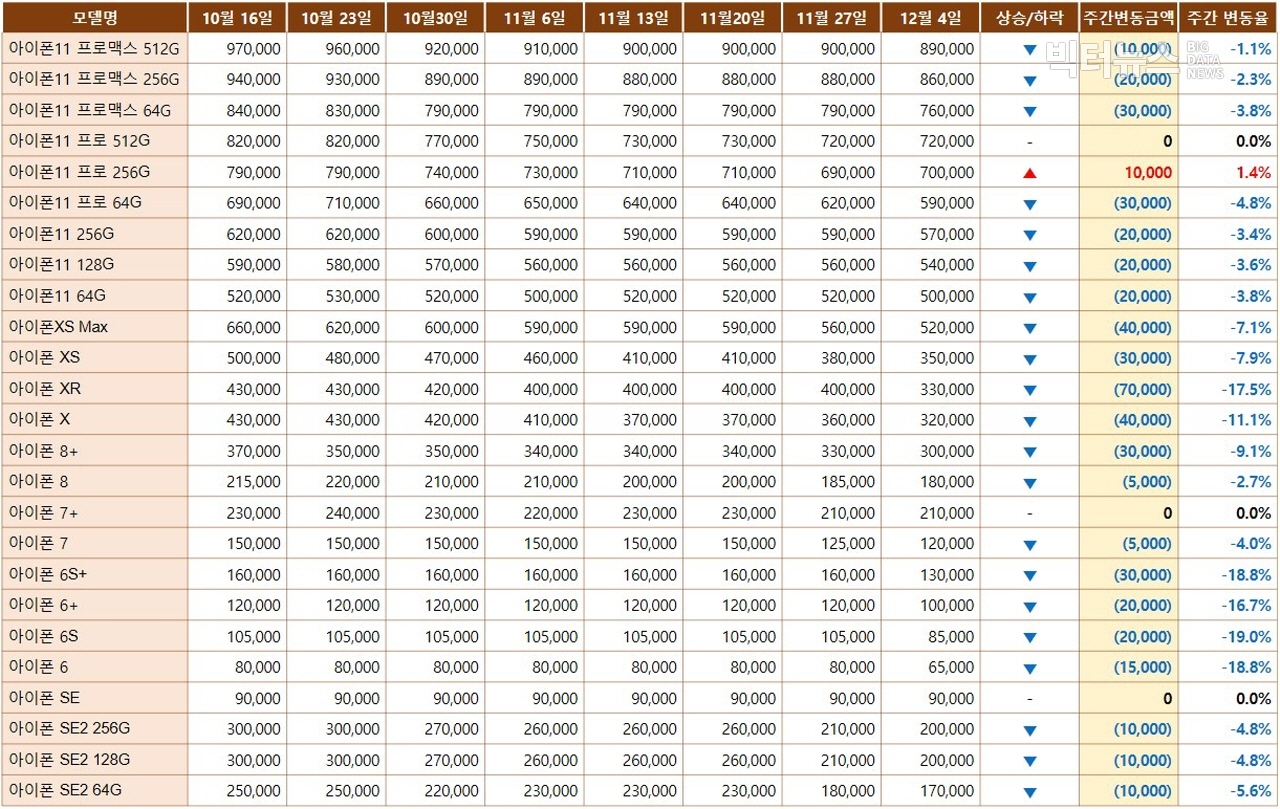
Task: Click the model name 아이폰XS Max
Action: coord(58,327)
